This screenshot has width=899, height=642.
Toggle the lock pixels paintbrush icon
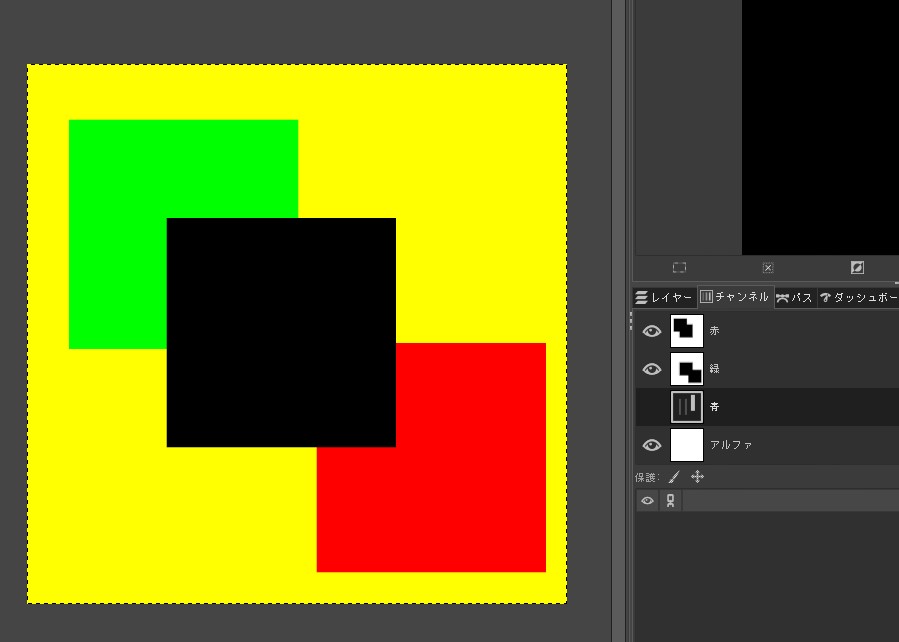click(x=674, y=477)
